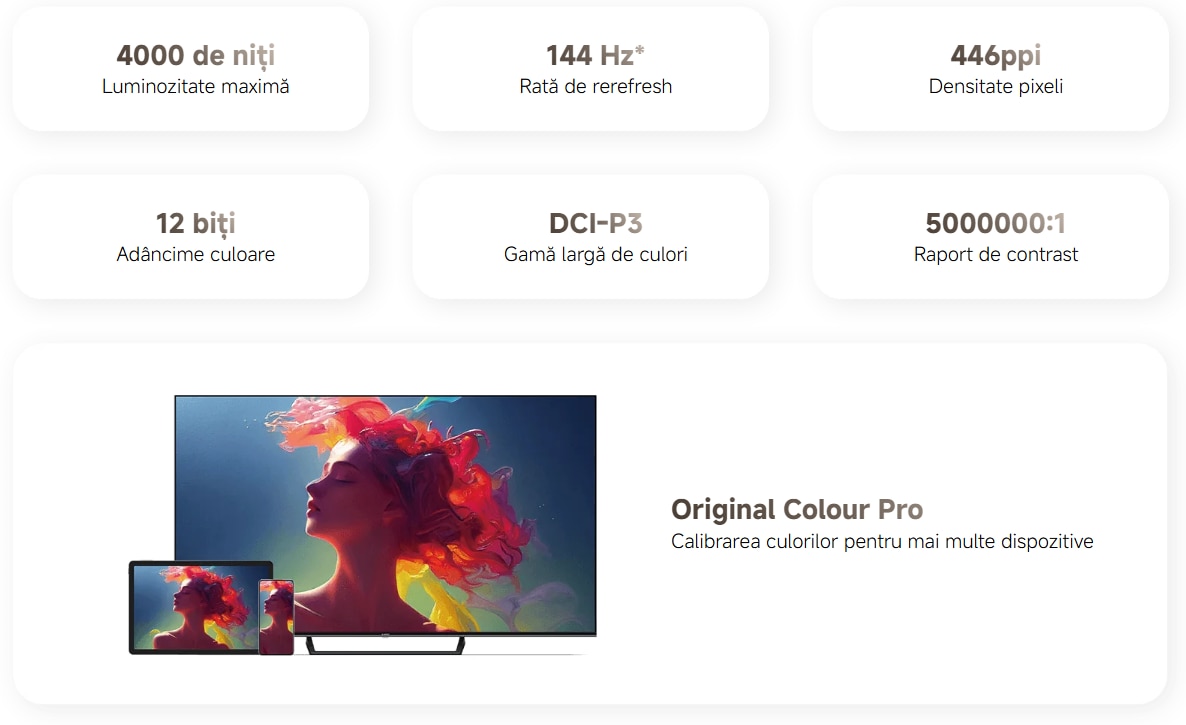The width and height of the screenshot is (1186, 725).
Task: Click the Rată de rerefresh label
Action: point(595,86)
